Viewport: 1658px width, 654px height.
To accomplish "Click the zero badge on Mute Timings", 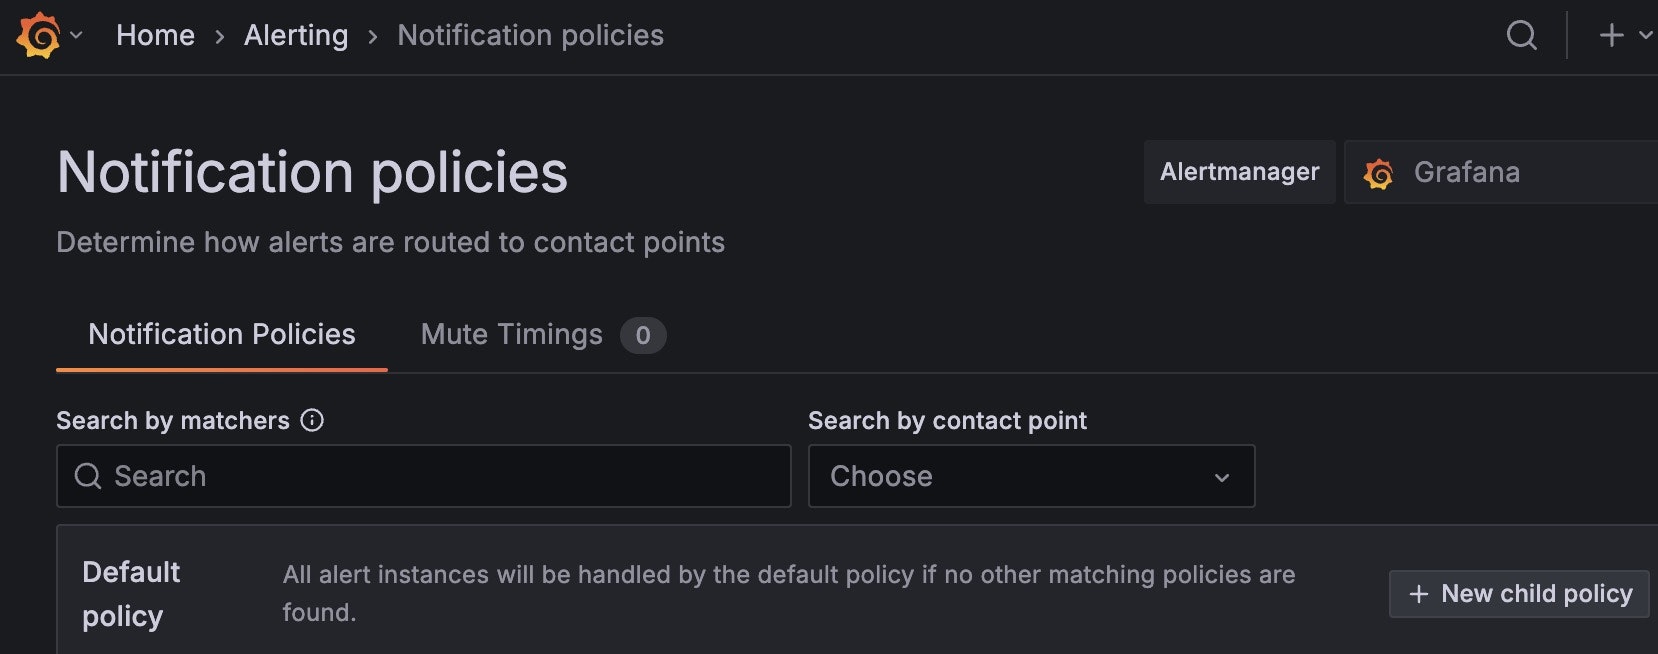I will click(x=643, y=335).
